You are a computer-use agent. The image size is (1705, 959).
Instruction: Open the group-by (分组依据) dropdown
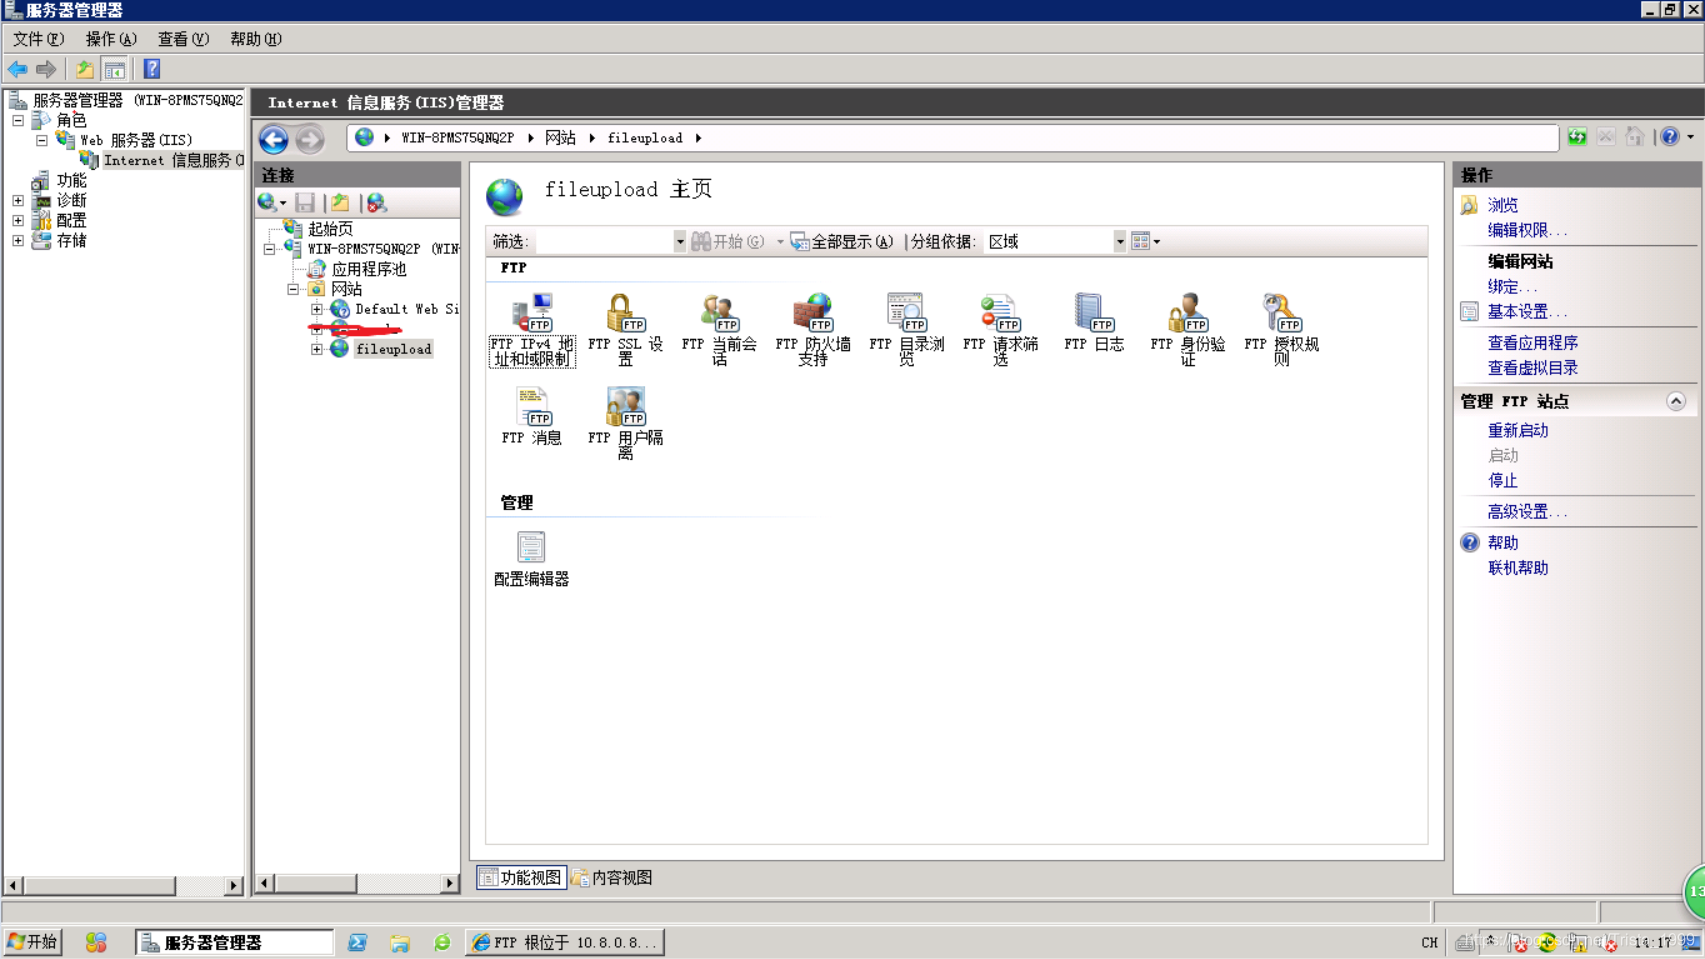click(x=1119, y=241)
